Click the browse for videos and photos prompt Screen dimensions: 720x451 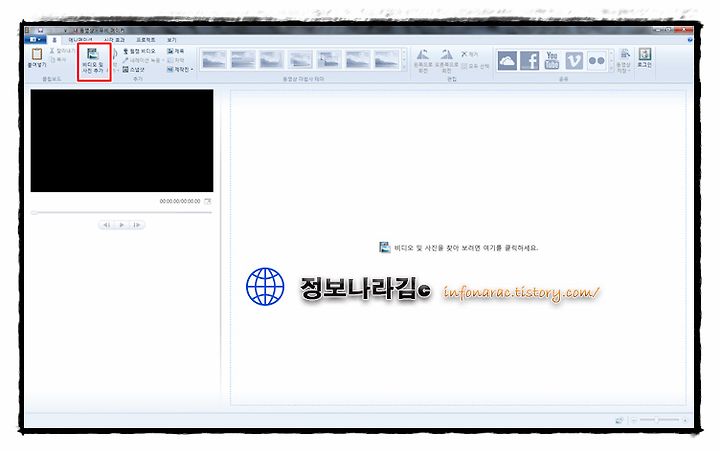click(458, 248)
